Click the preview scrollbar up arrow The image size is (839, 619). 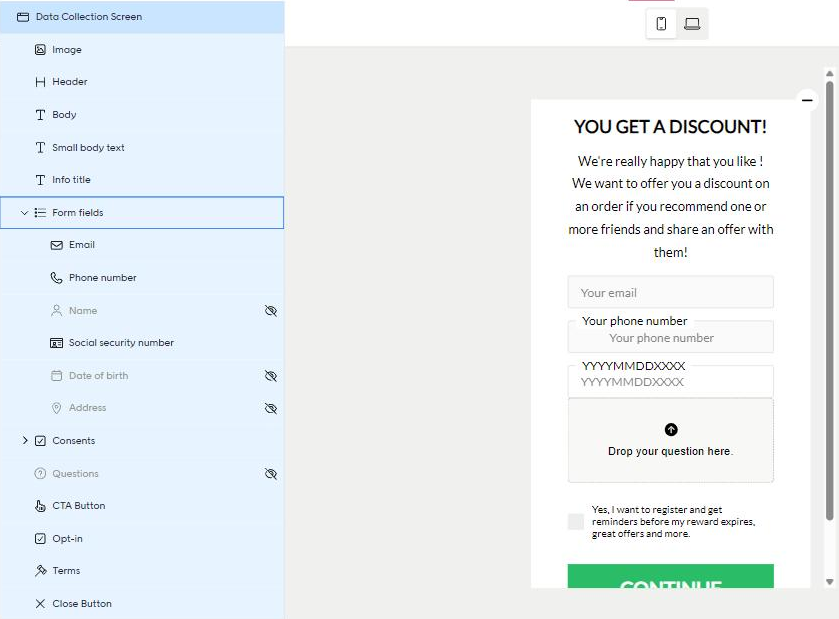click(x=829, y=74)
